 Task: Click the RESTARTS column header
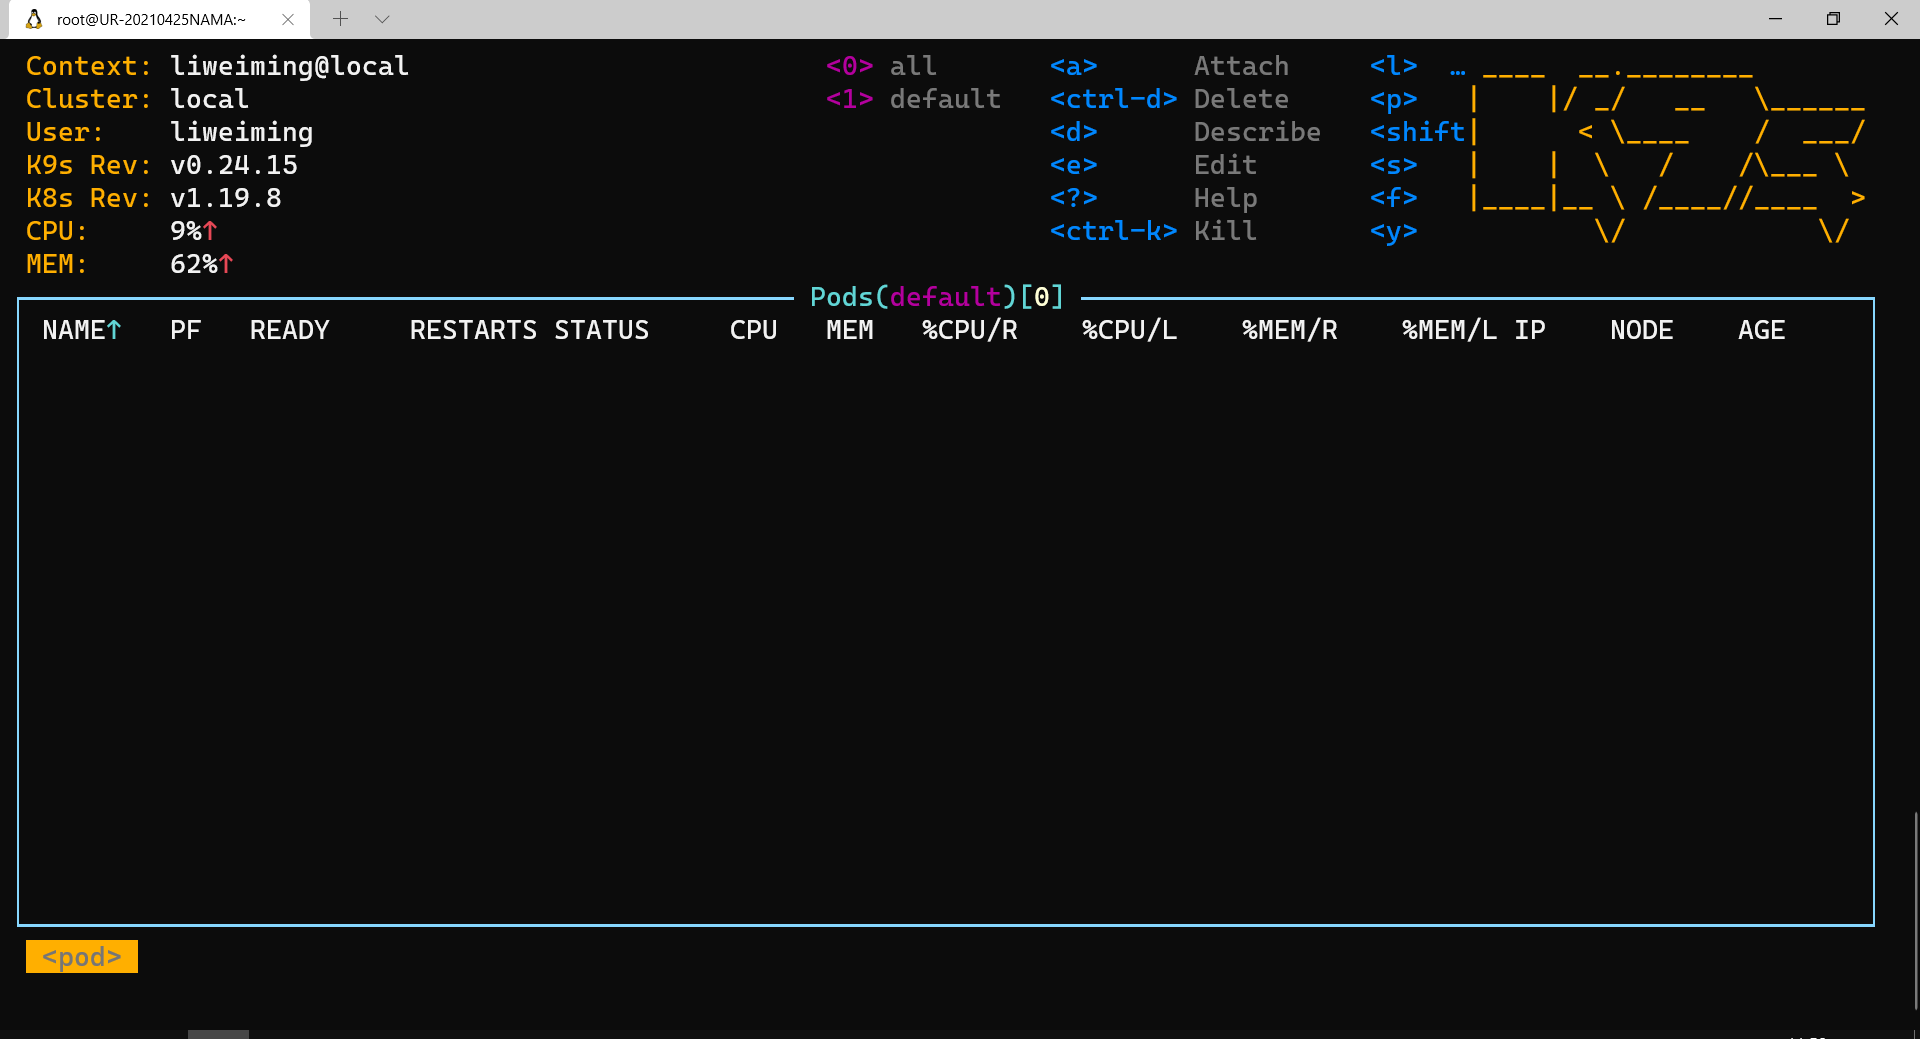473,330
